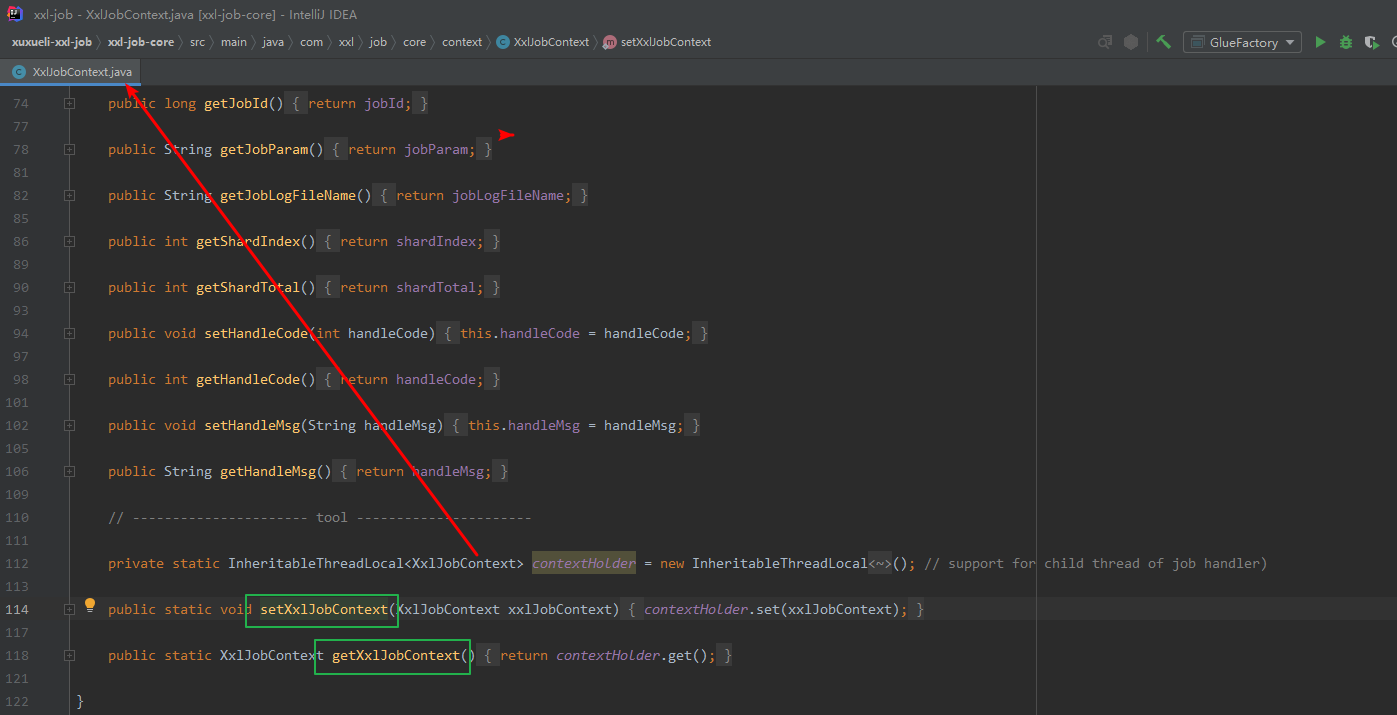This screenshot has height=715, width=1397.
Task: Click the xuxueli-xxl-job breadcrumb
Action: point(52,42)
